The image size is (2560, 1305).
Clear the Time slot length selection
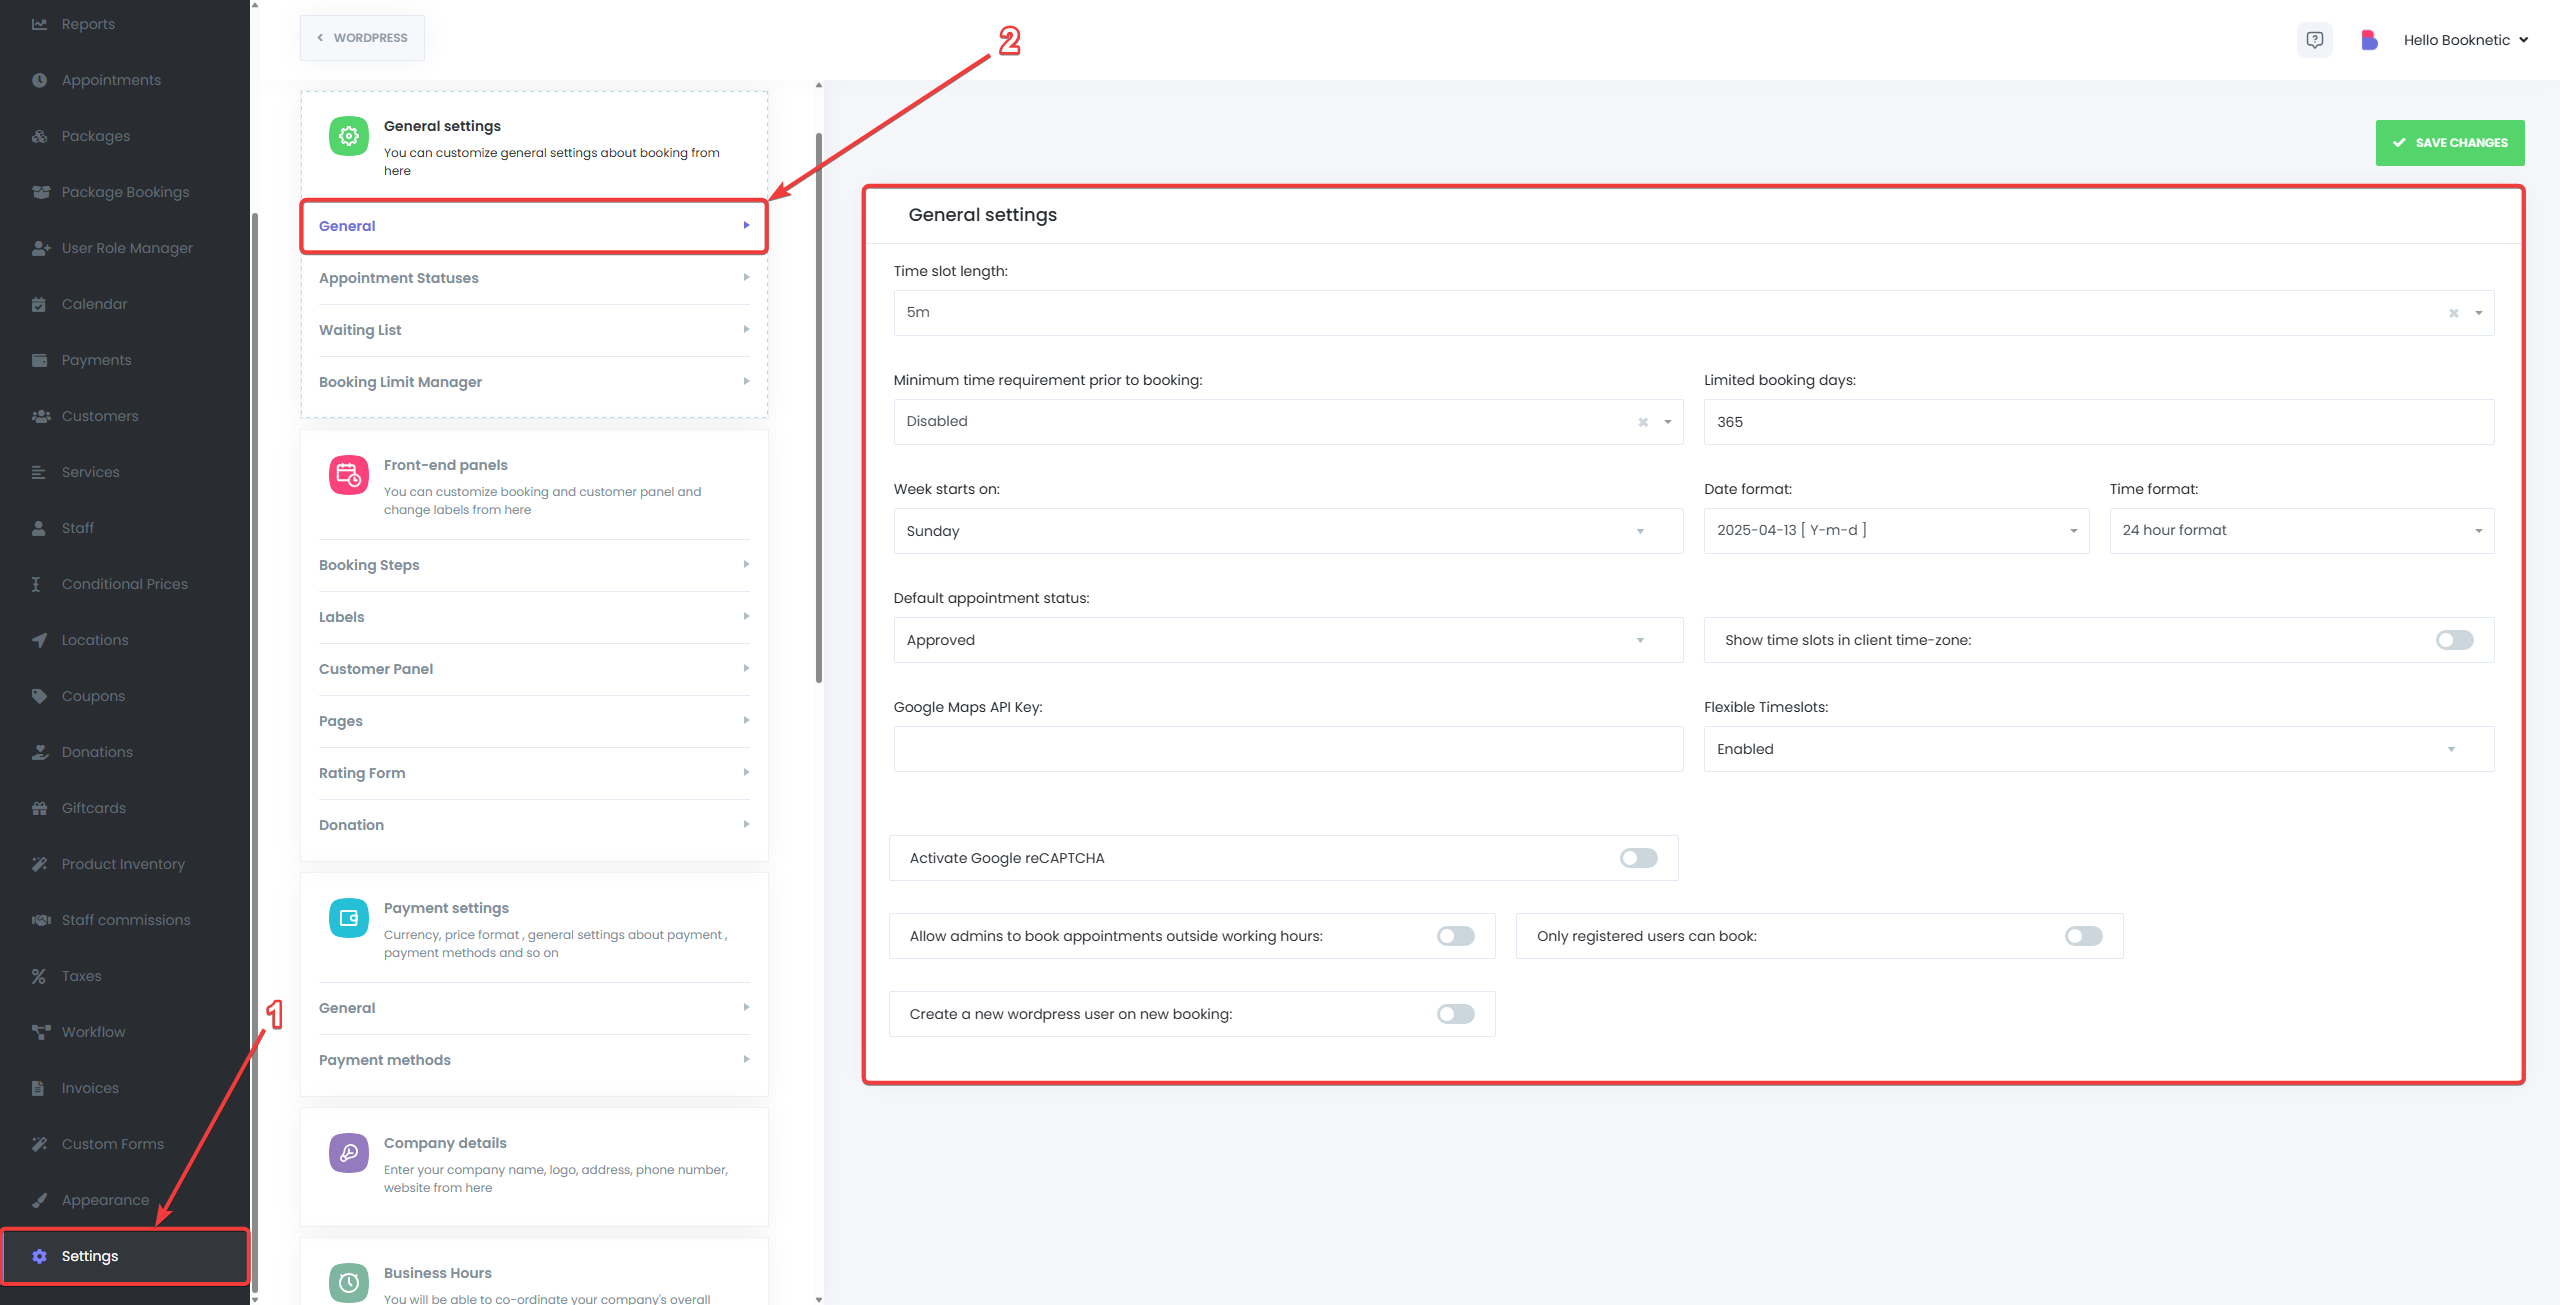2453,313
